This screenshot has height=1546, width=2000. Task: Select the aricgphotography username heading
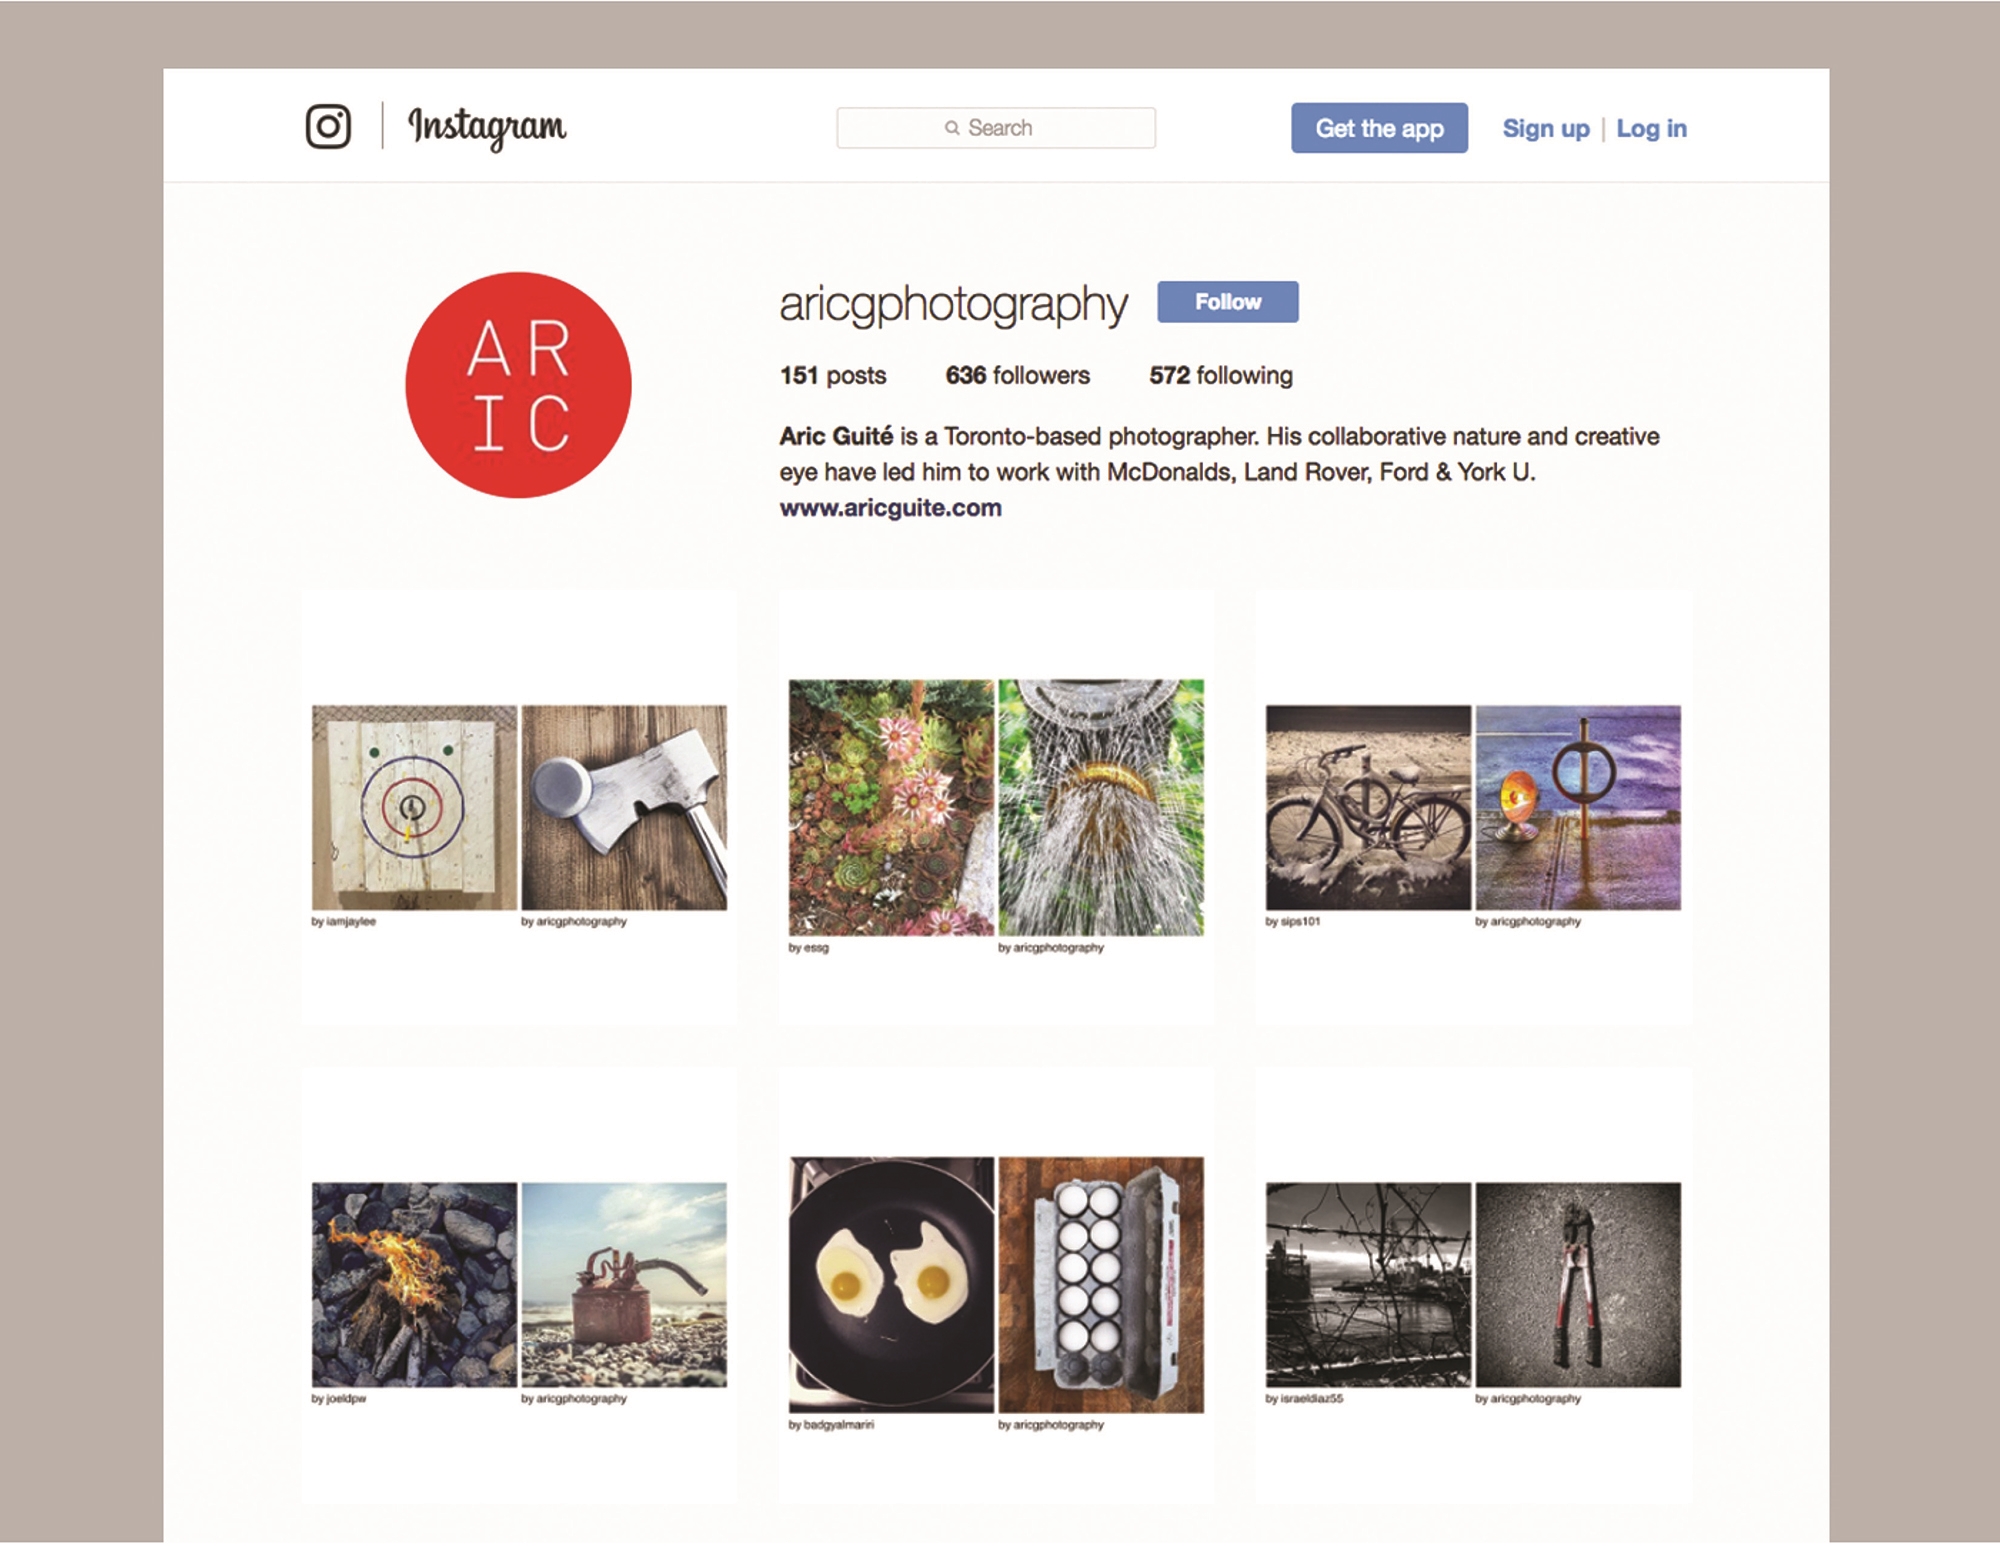point(953,304)
